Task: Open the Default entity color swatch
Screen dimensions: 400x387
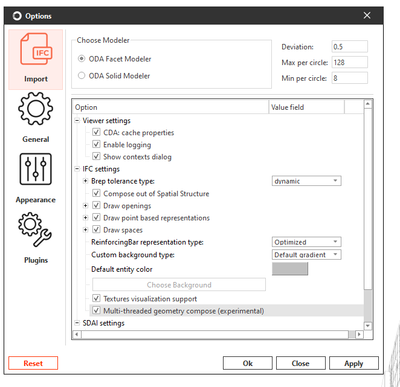Action: click(x=290, y=269)
